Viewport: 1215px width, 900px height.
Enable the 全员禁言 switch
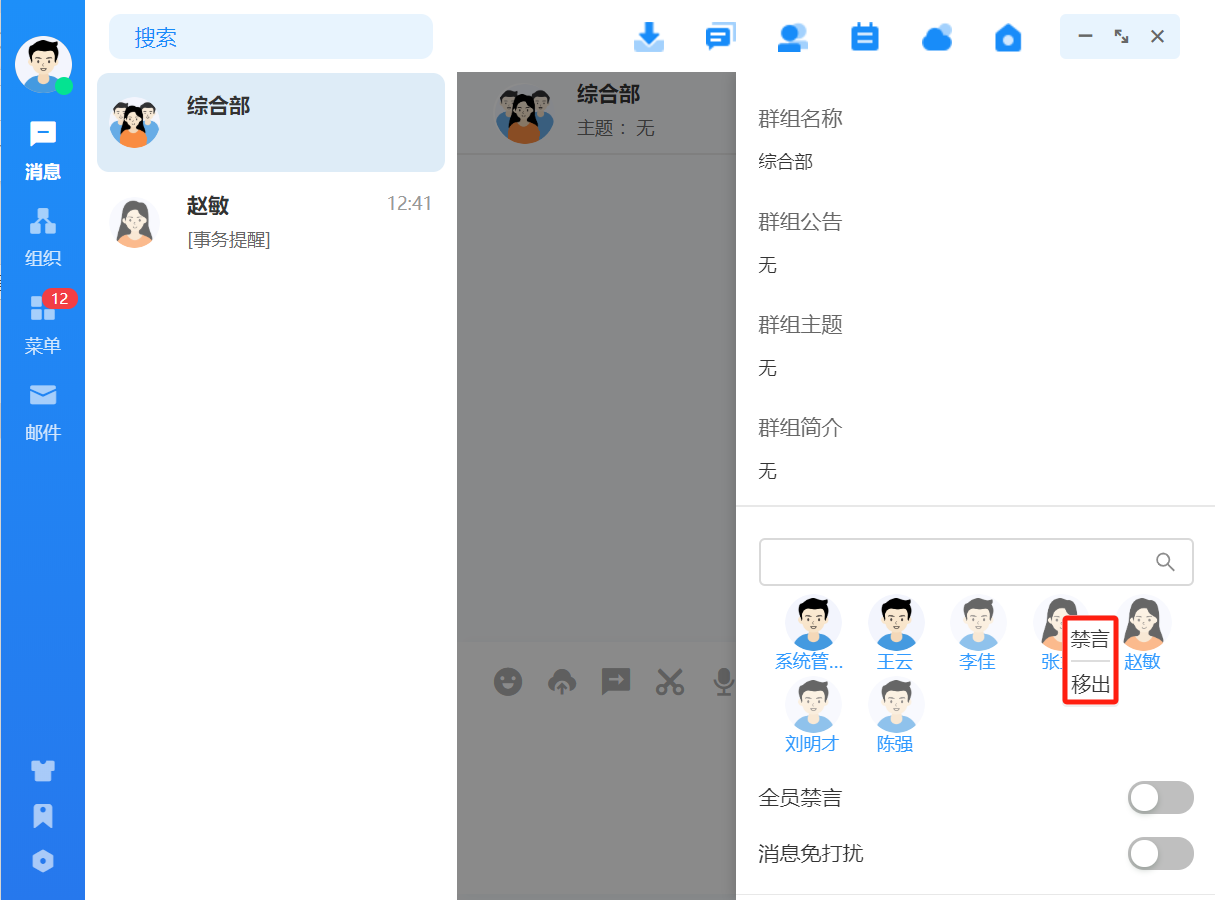point(1160,798)
